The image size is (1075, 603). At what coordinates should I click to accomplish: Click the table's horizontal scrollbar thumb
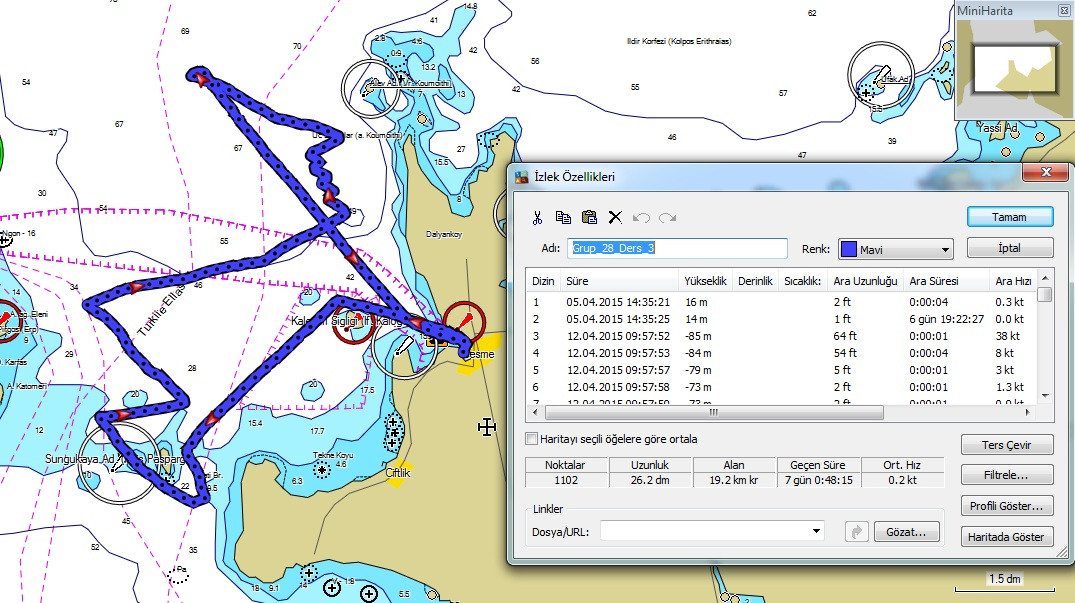(714, 412)
